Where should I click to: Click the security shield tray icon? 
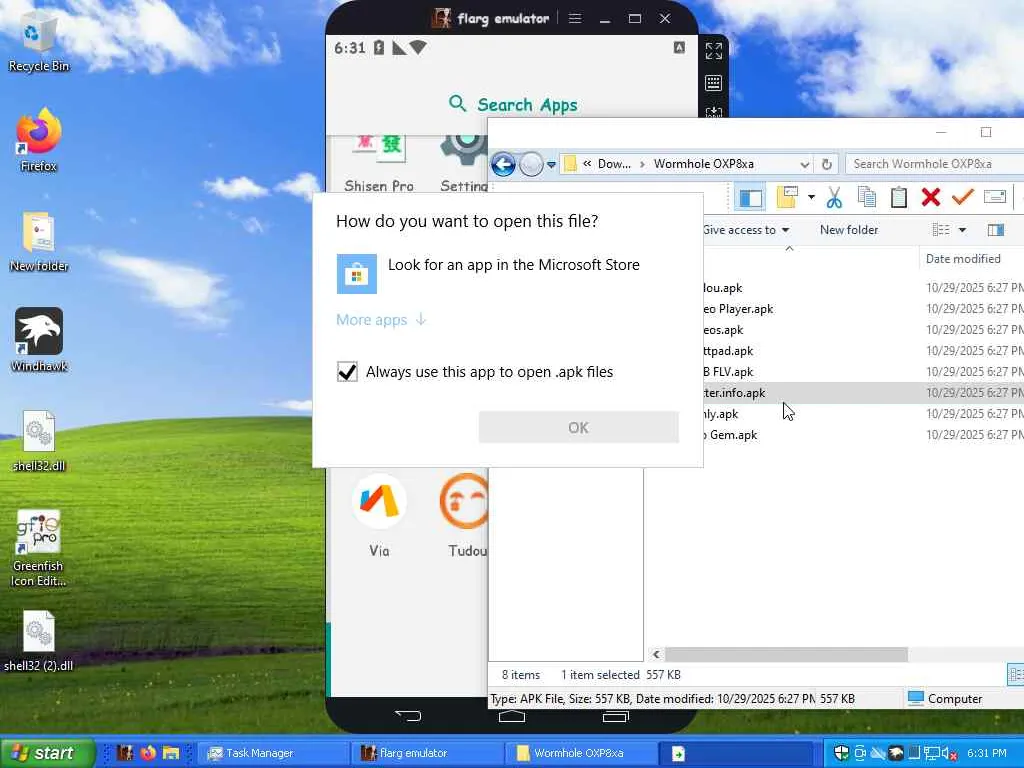point(841,753)
